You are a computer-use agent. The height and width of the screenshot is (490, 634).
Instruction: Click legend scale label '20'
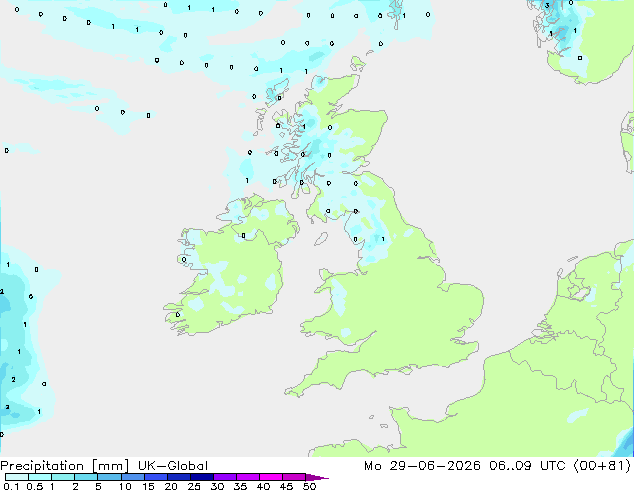[x=171, y=486]
